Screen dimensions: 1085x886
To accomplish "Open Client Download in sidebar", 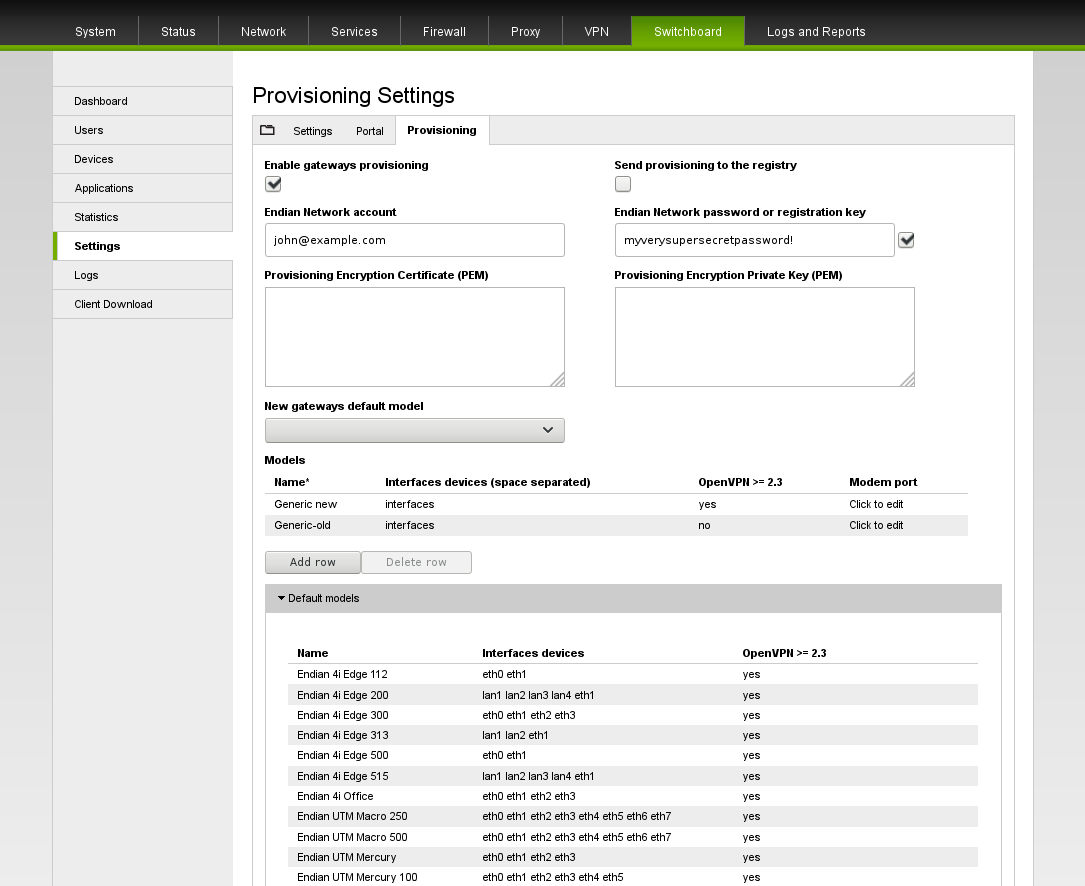I will [x=143, y=305].
